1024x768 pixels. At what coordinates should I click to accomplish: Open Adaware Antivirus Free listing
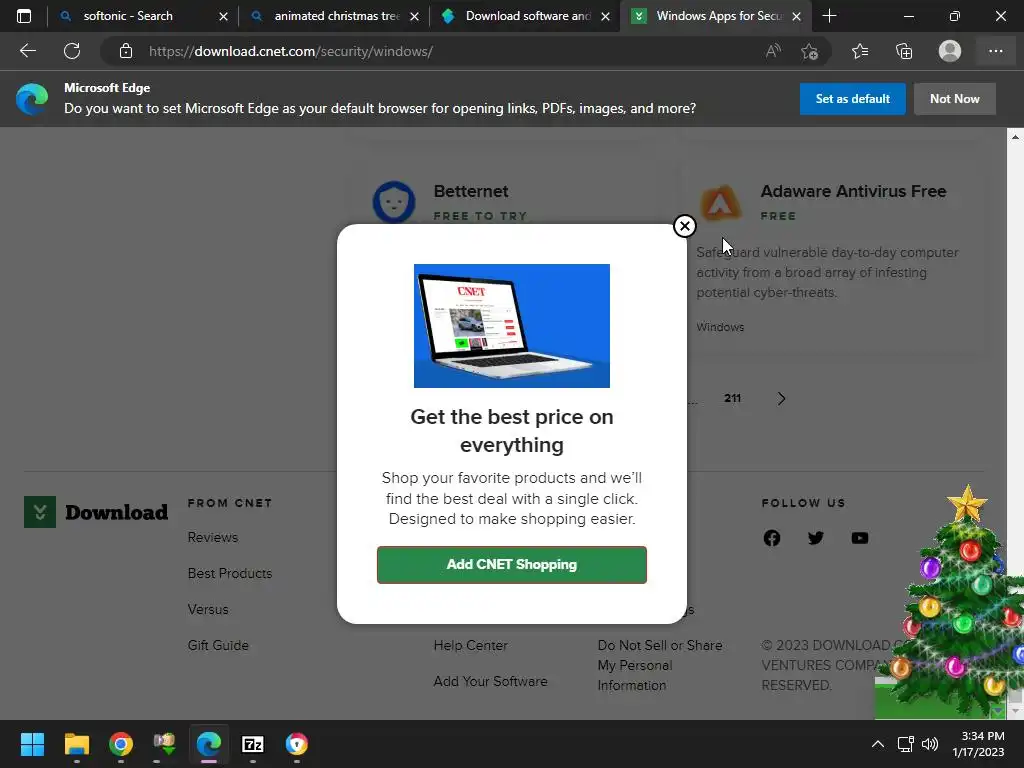click(853, 191)
